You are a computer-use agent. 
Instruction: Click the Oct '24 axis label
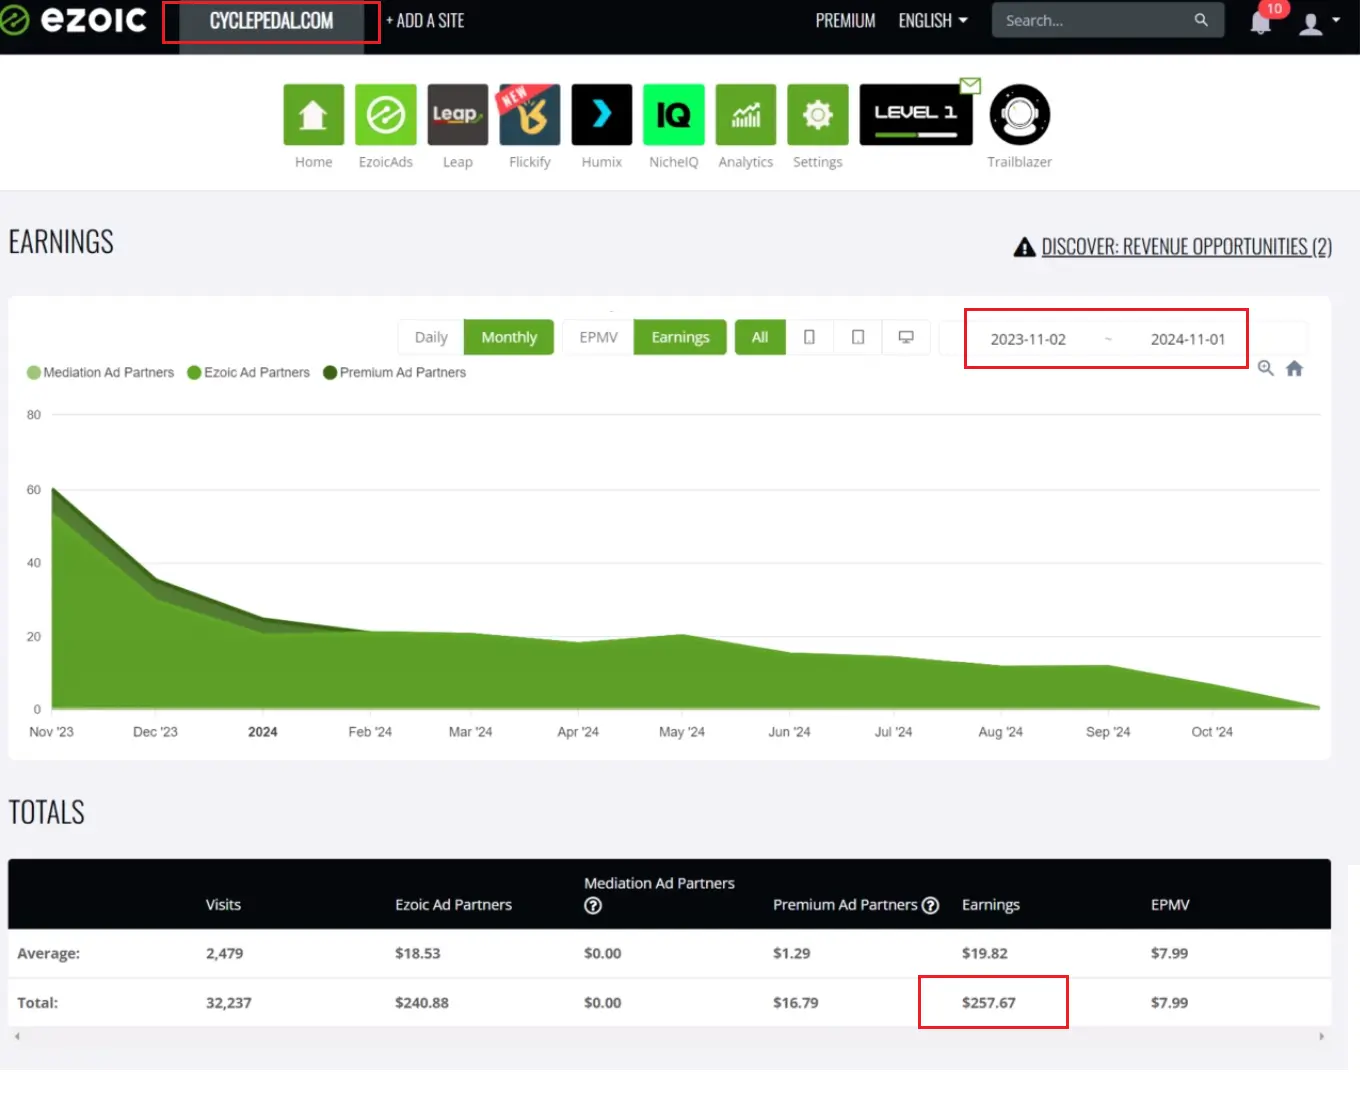click(1212, 732)
